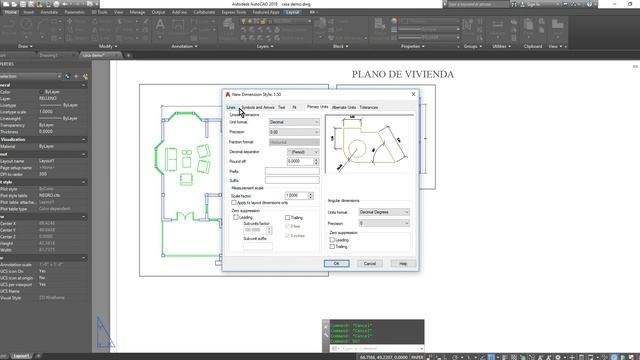Click the Base icon in the View panel
This screenshot has width=640, height=360.
pos(557,25)
